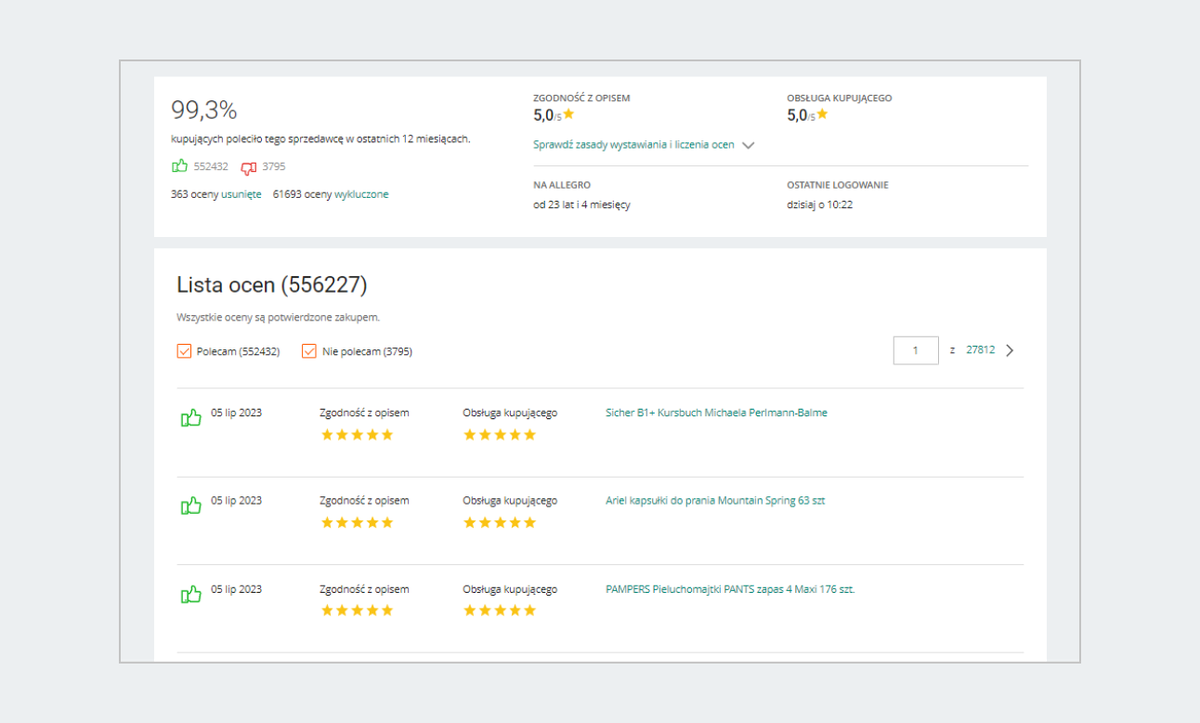
Task: Open the wykluczone ratings link
Action: click(x=361, y=194)
